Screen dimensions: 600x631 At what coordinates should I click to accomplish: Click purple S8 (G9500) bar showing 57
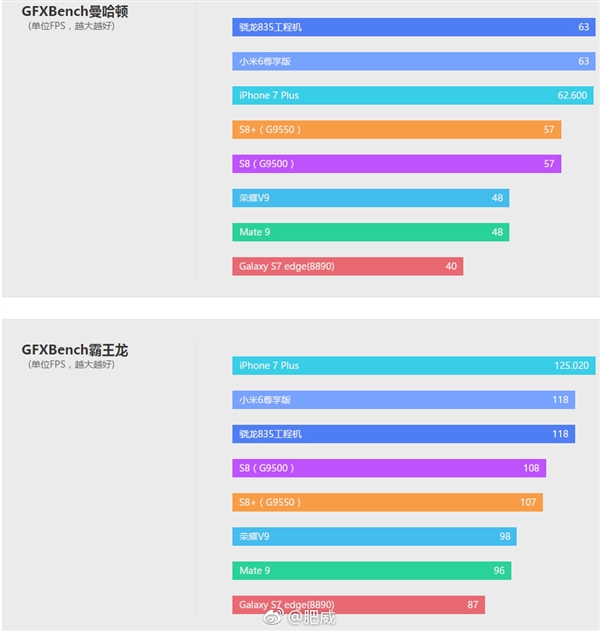(396, 163)
